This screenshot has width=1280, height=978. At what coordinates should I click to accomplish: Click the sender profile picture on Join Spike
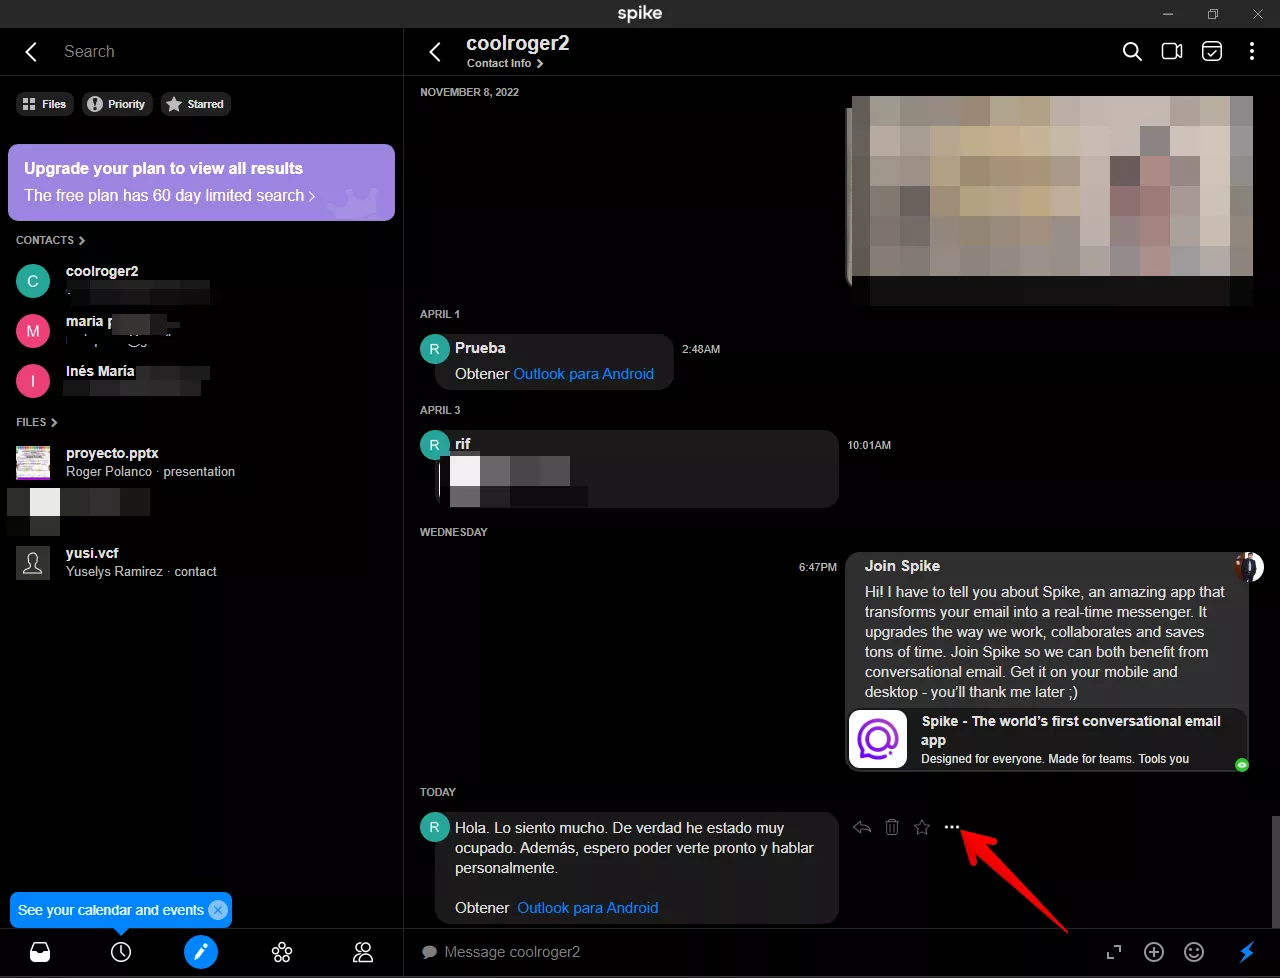(x=1250, y=566)
